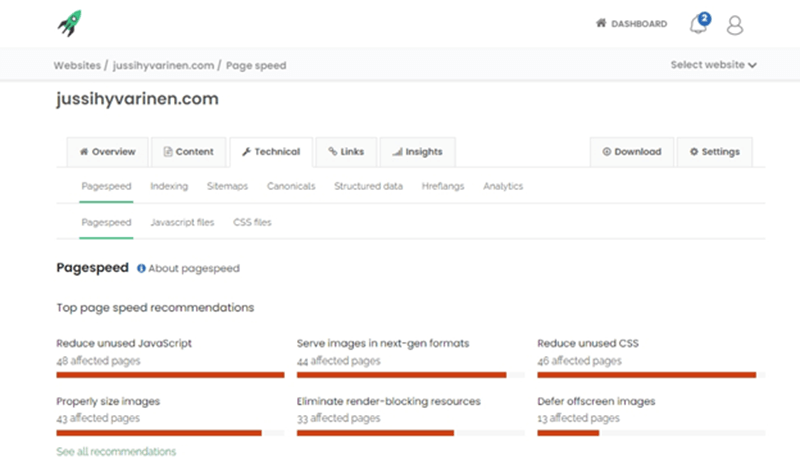Click the See all recommendations link
This screenshot has height=473, width=800.
coord(116,452)
